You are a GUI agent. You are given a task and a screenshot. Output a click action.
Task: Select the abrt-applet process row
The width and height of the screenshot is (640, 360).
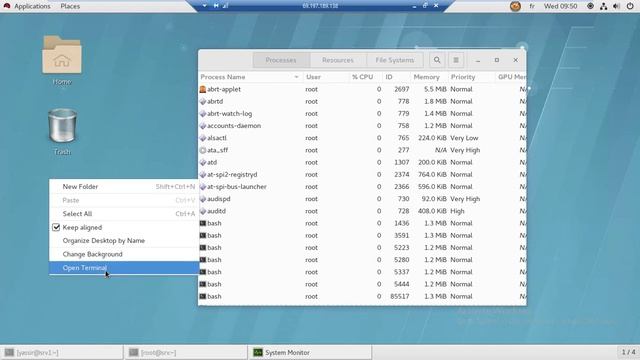362,89
